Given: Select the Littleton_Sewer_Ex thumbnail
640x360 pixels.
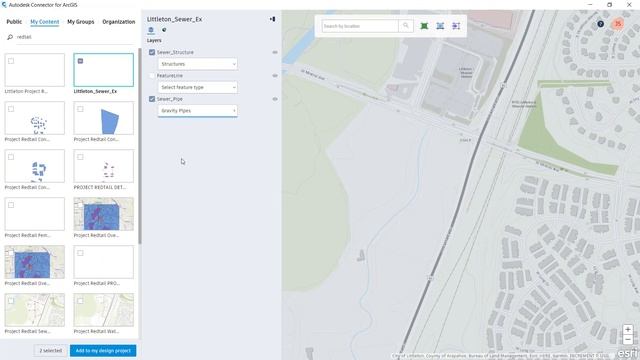Looking at the screenshot, I should (x=104, y=70).
